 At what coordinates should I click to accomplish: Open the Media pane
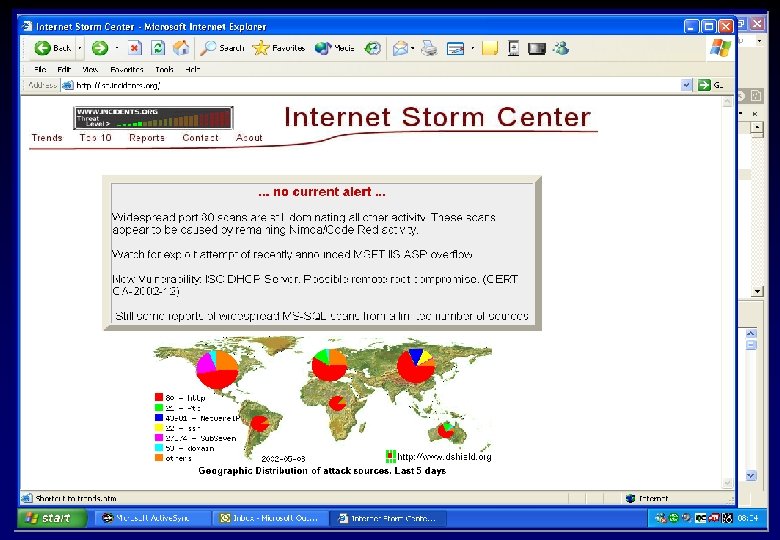[335, 48]
